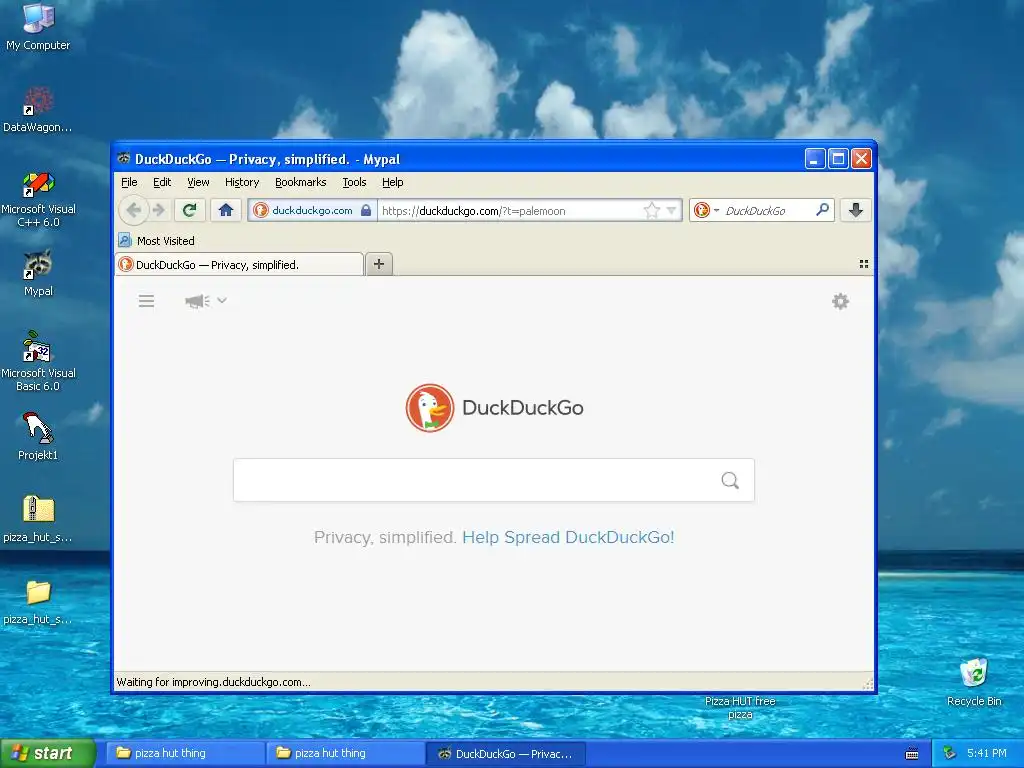This screenshot has height=768, width=1024.
Task: Click the padlock site security icon
Action: 366,210
